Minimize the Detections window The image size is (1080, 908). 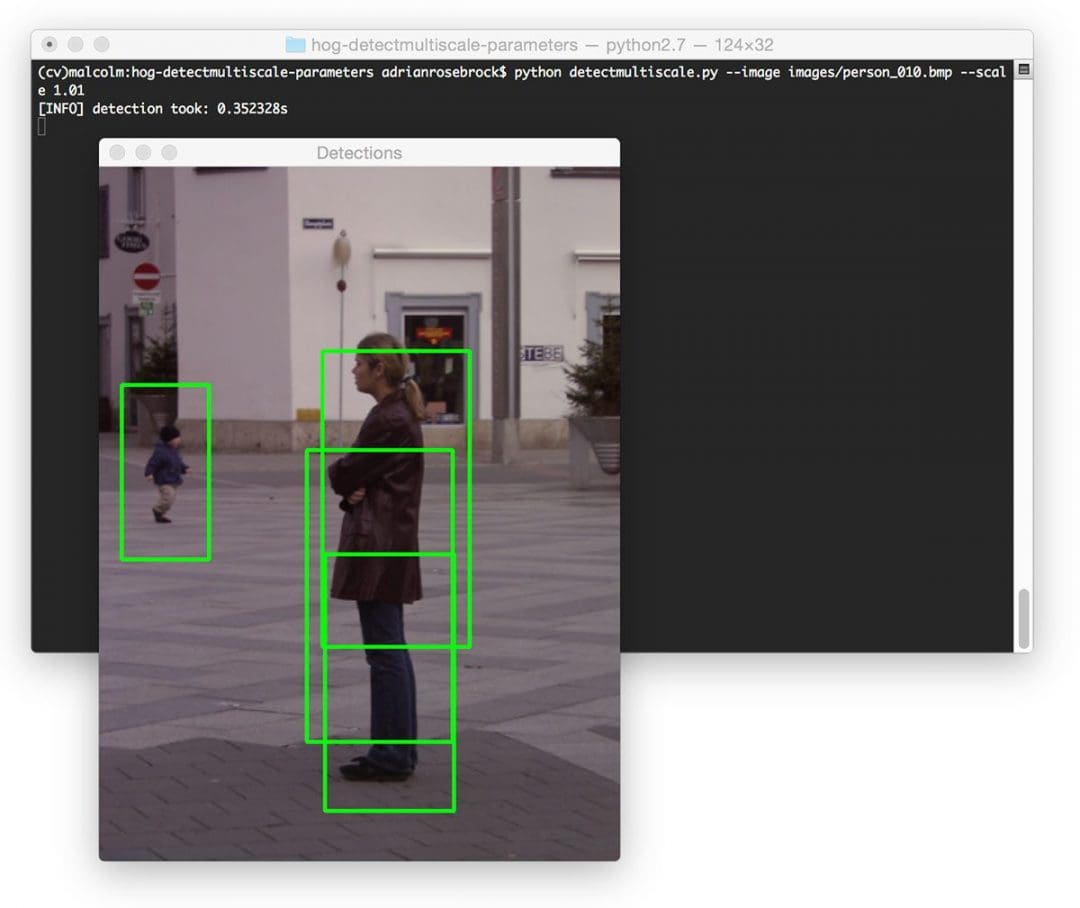(x=143, y=152)
